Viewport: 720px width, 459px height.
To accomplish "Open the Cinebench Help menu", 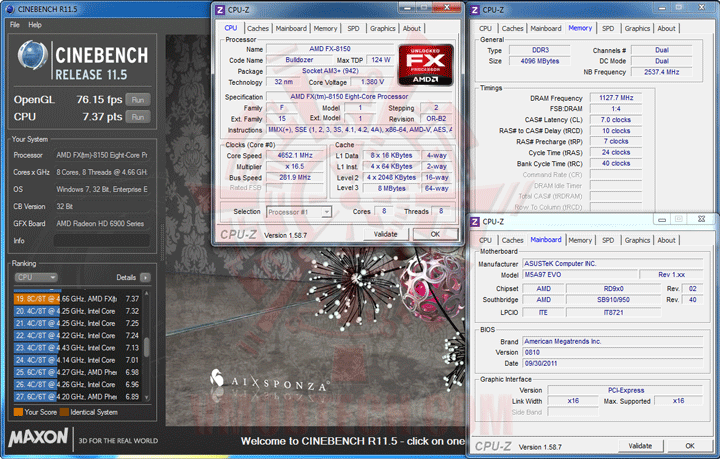I will click(35, 25).
